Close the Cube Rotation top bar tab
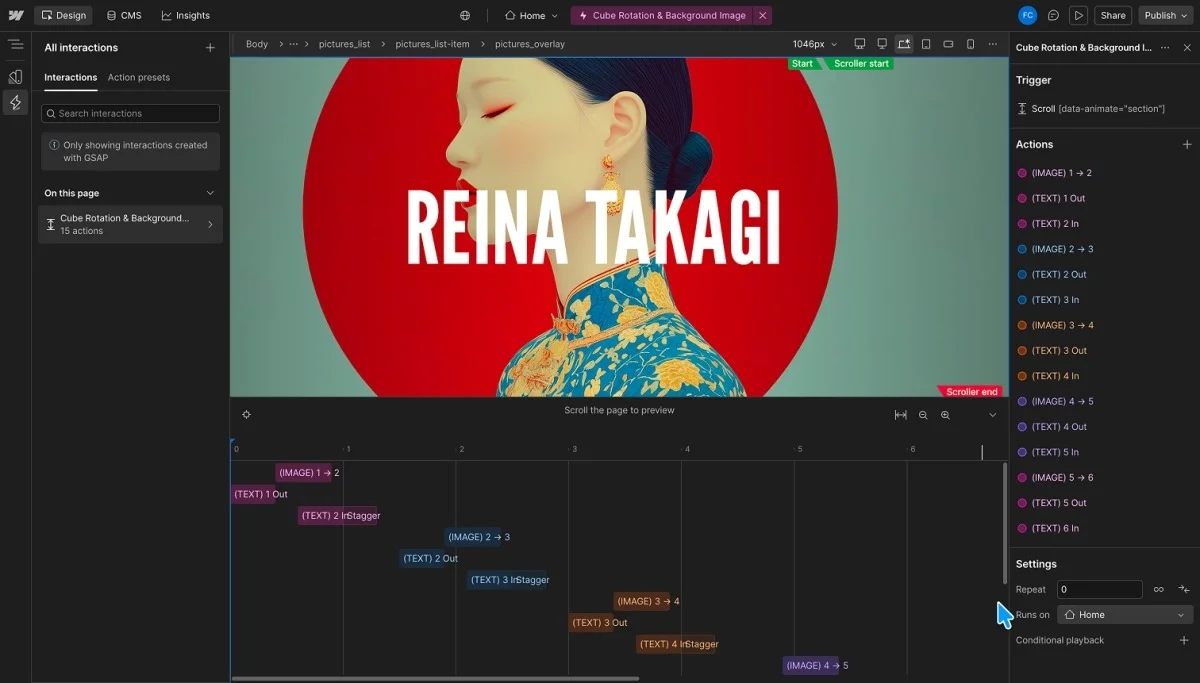The image size is (1200, 683). 762,15
